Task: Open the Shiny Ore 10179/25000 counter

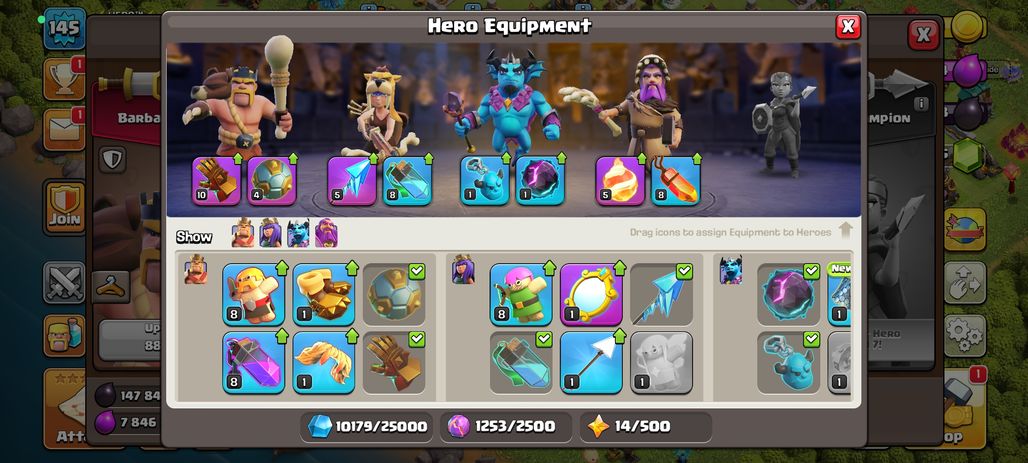Action: [368, 427]
